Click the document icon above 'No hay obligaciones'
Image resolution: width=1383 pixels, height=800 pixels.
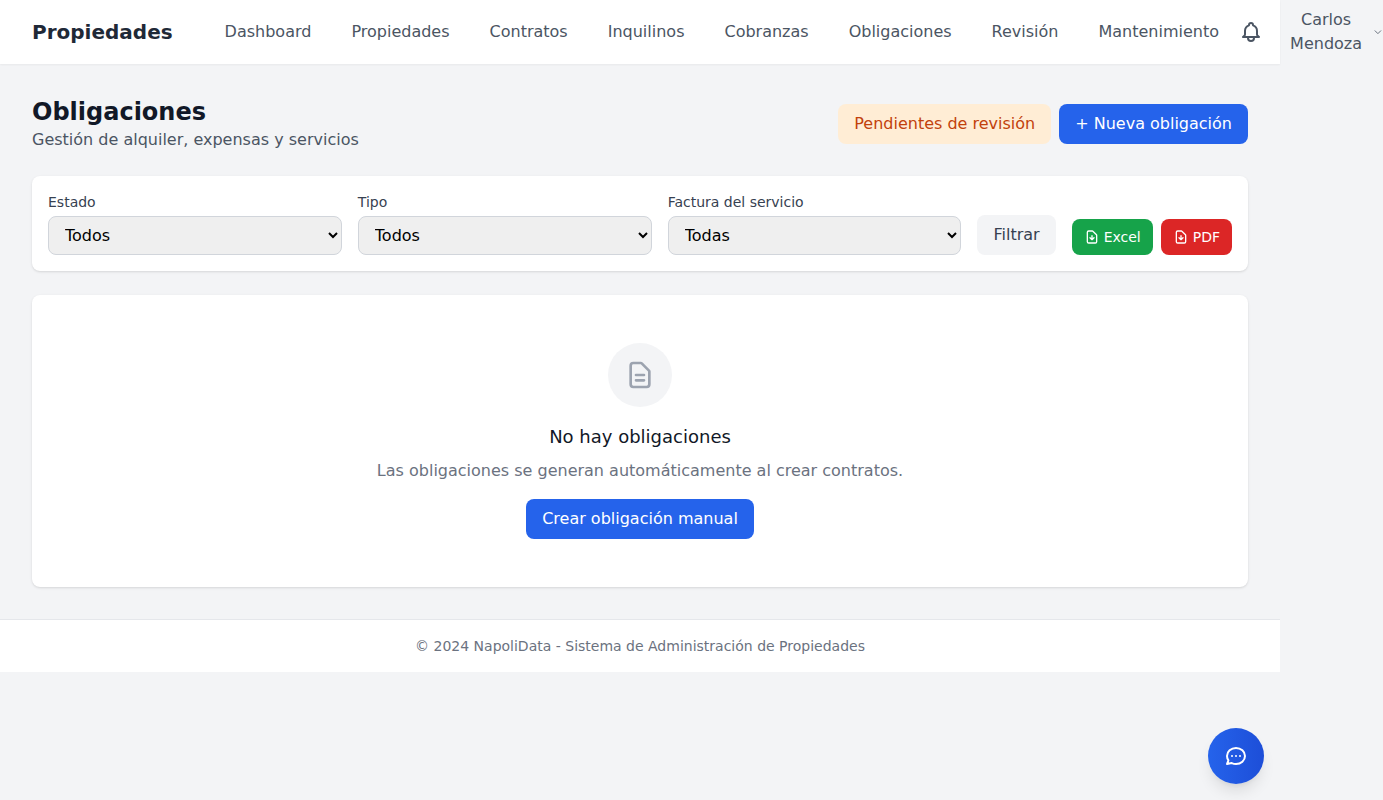pos(639,375)
